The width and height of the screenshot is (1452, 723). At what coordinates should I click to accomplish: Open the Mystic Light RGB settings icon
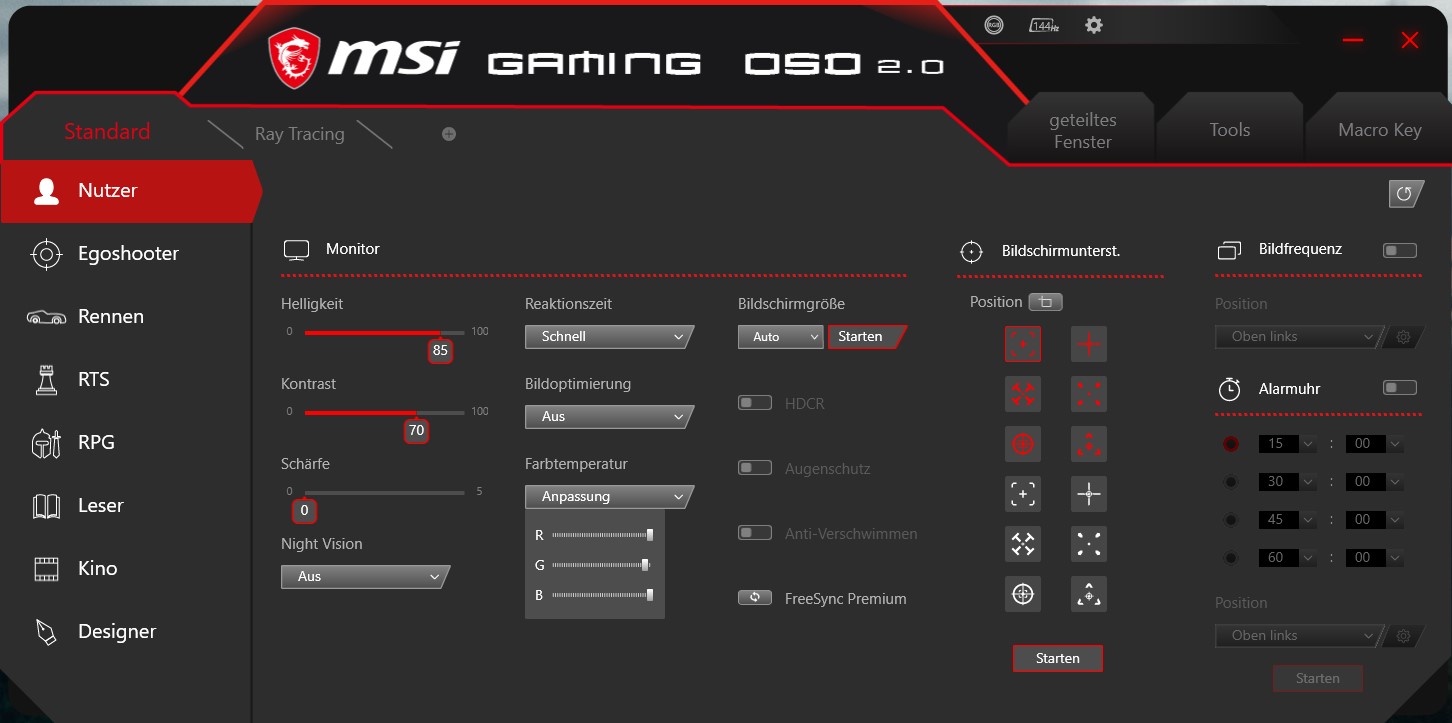[x=993, y=24]
